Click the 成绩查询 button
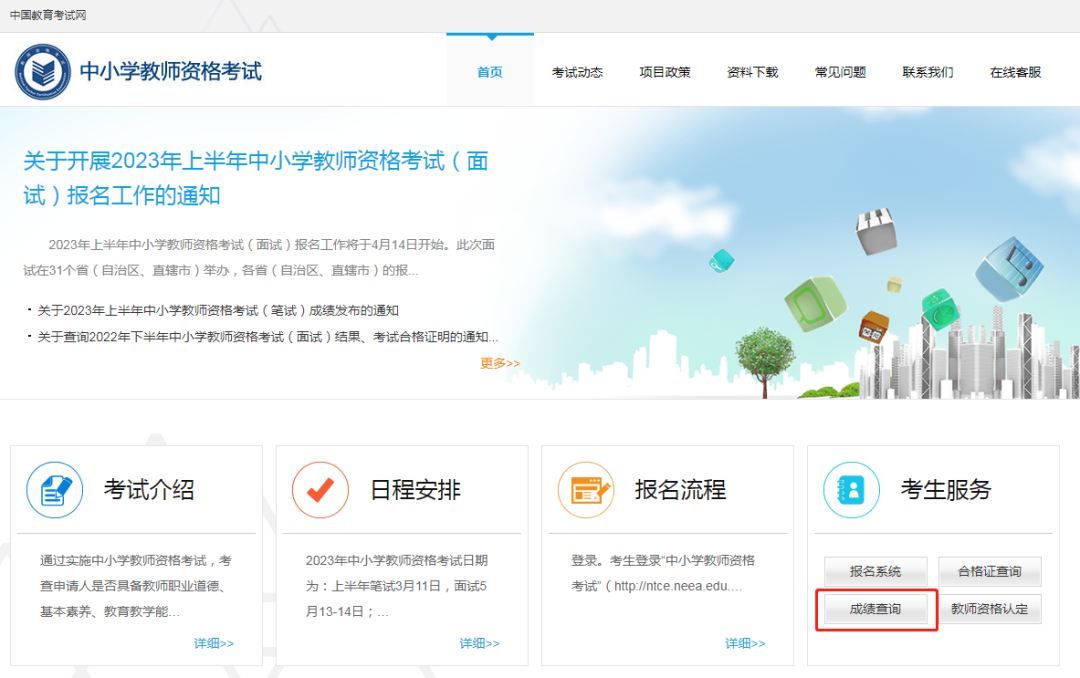This screenshot has height=678, width=1080. [875, 609]
